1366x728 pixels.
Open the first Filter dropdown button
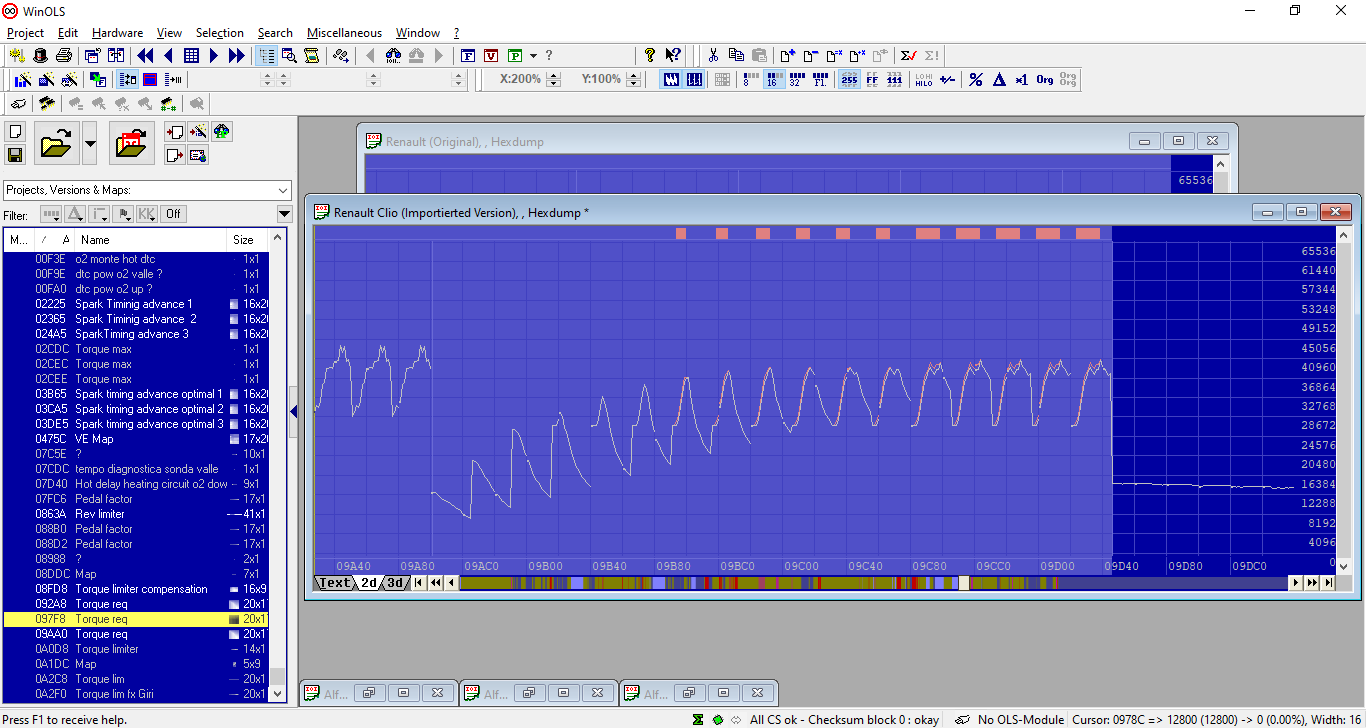[x=50, y=214]
